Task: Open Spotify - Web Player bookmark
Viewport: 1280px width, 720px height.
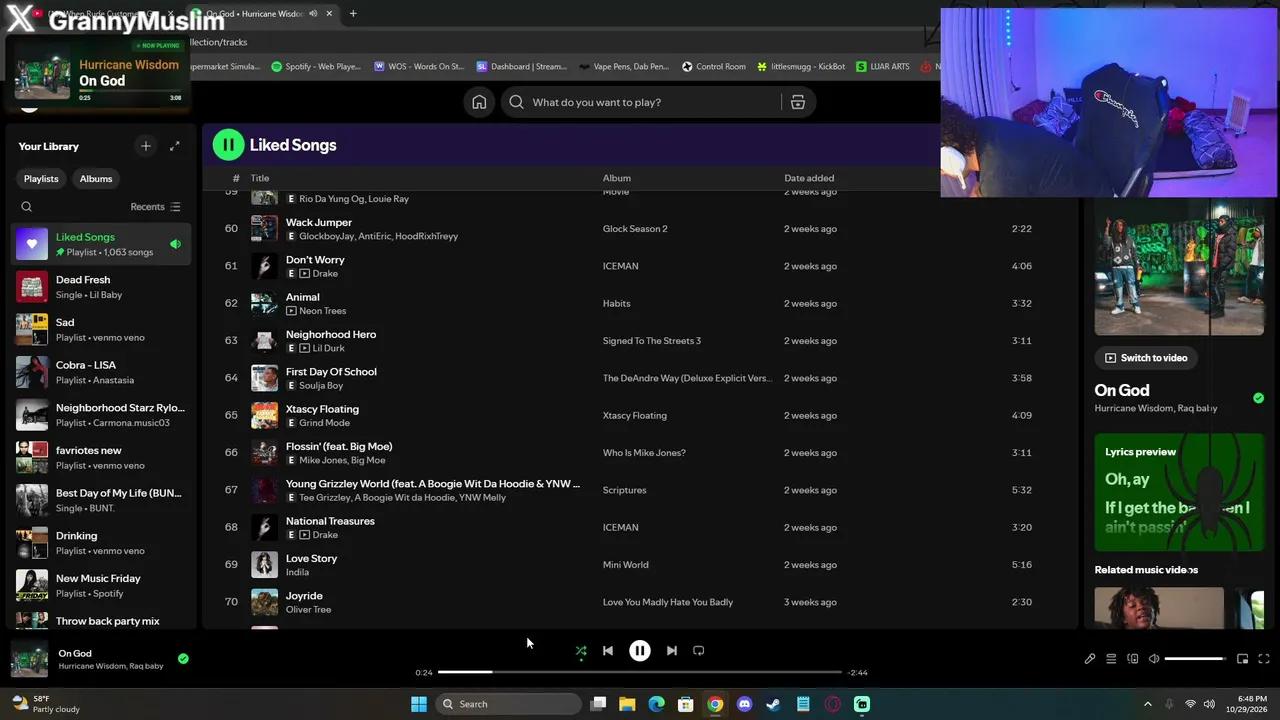Action: pyautogui.click(x=316, y=67)
